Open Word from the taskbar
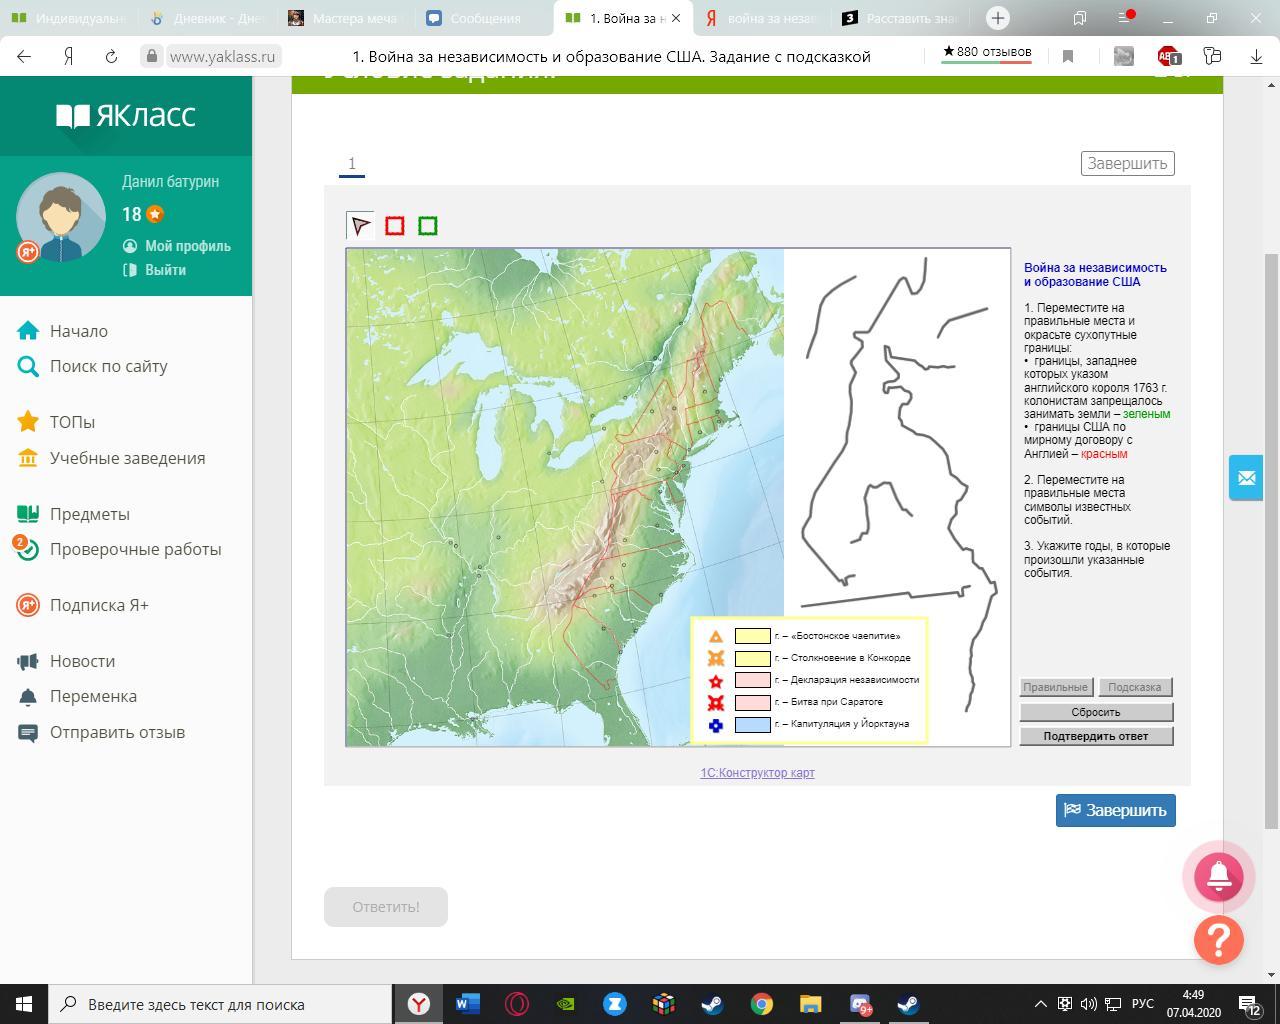 coord(467,1004)
